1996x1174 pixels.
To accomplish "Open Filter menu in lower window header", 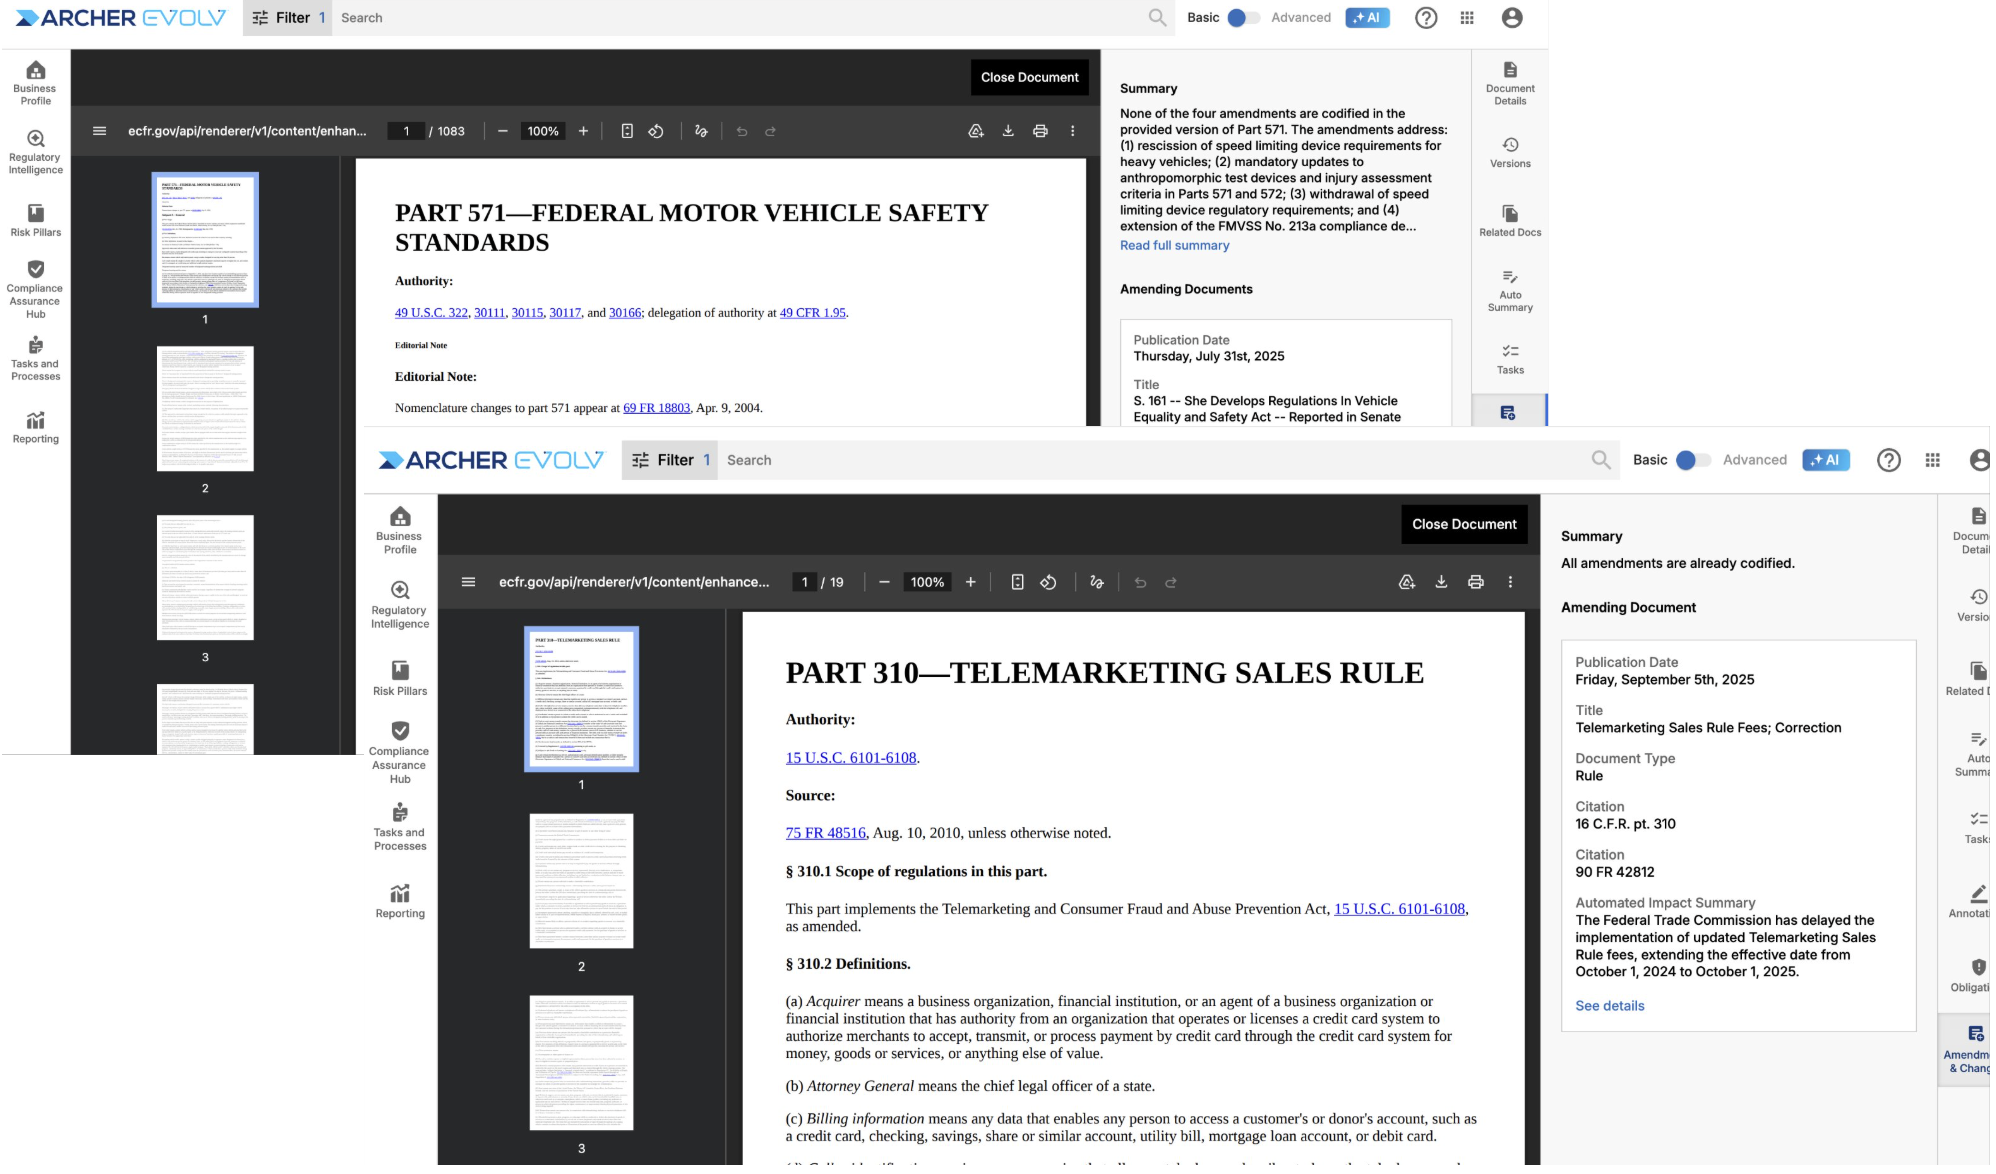I will click(669, 460).
